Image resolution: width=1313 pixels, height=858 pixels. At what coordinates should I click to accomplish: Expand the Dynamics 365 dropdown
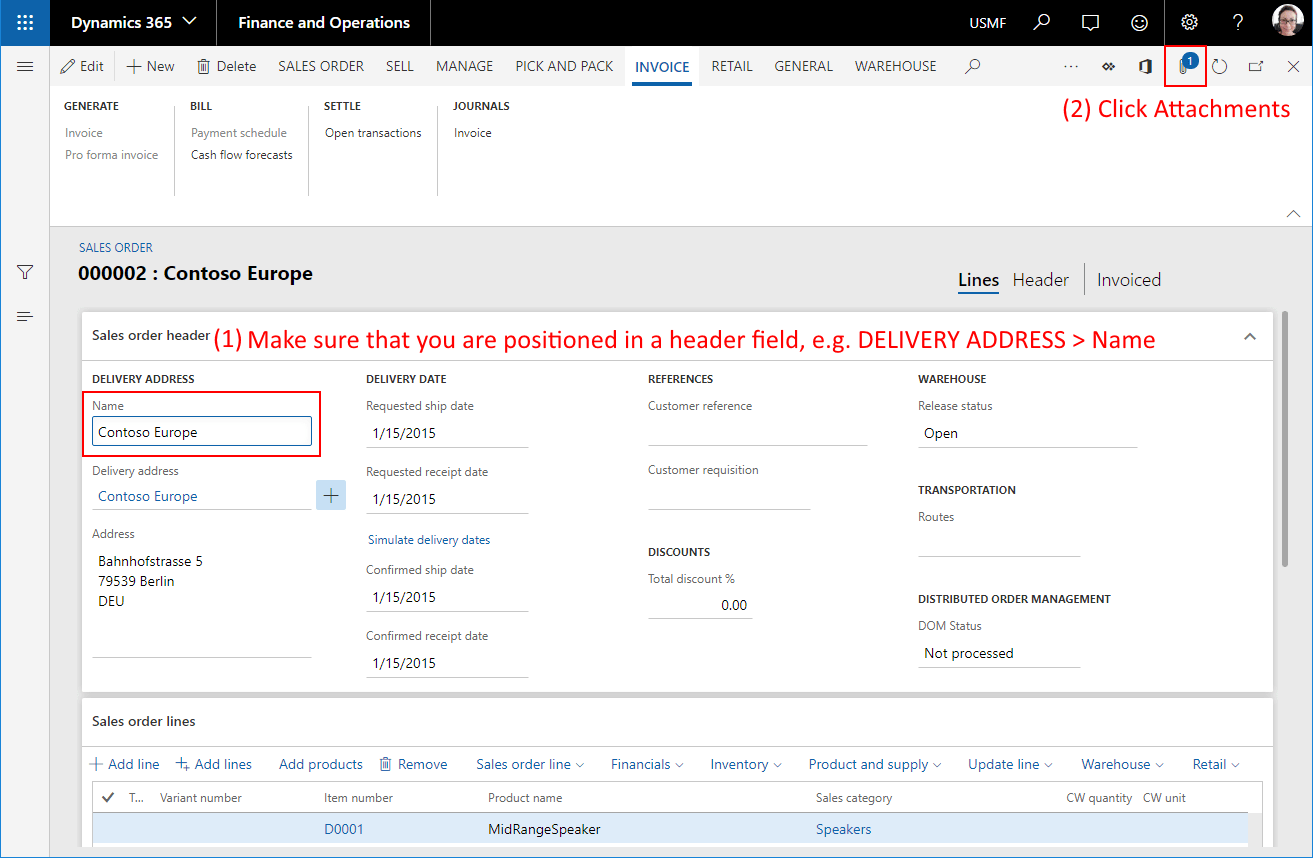[x=133, y=22]
